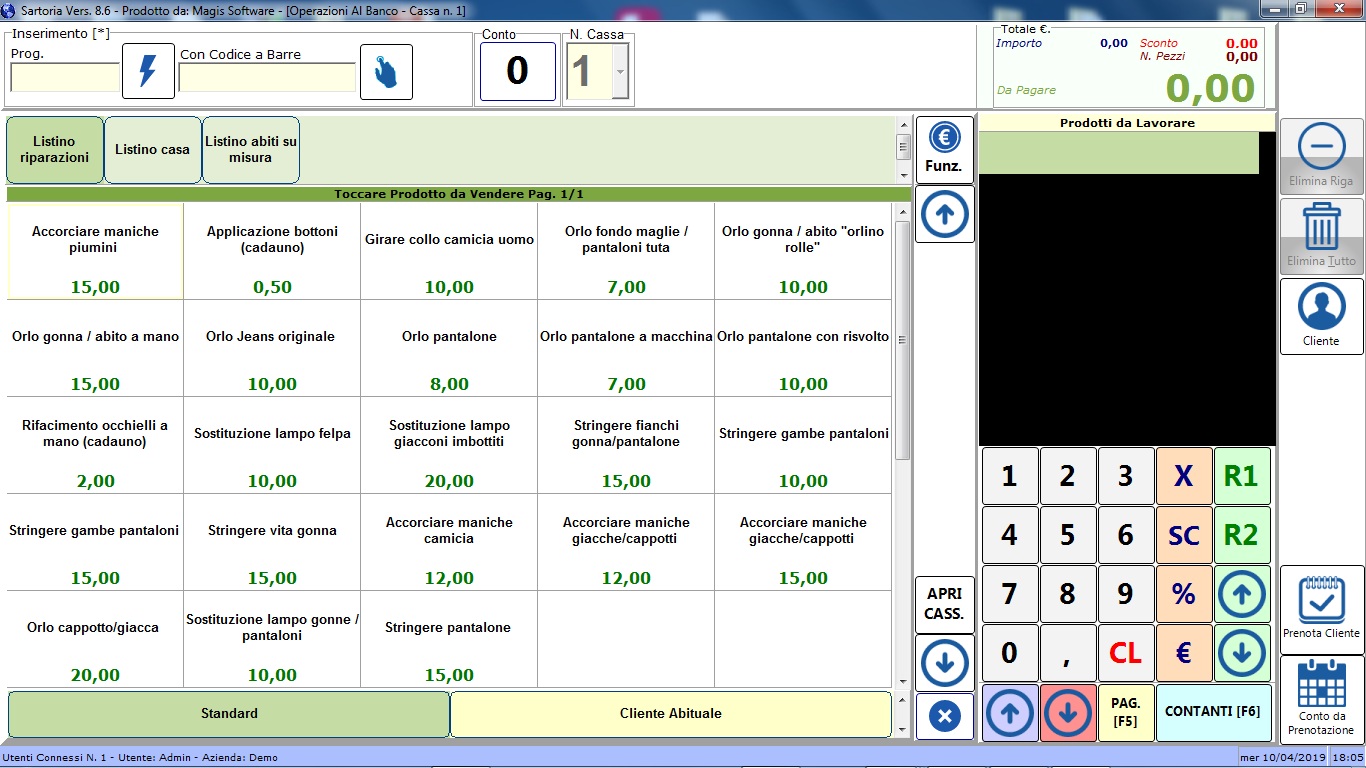The width and height of the screenshot is (1366, 768).
Task: Click the touch hand icon beside barcode field
Action: click(x=386, y=71)
